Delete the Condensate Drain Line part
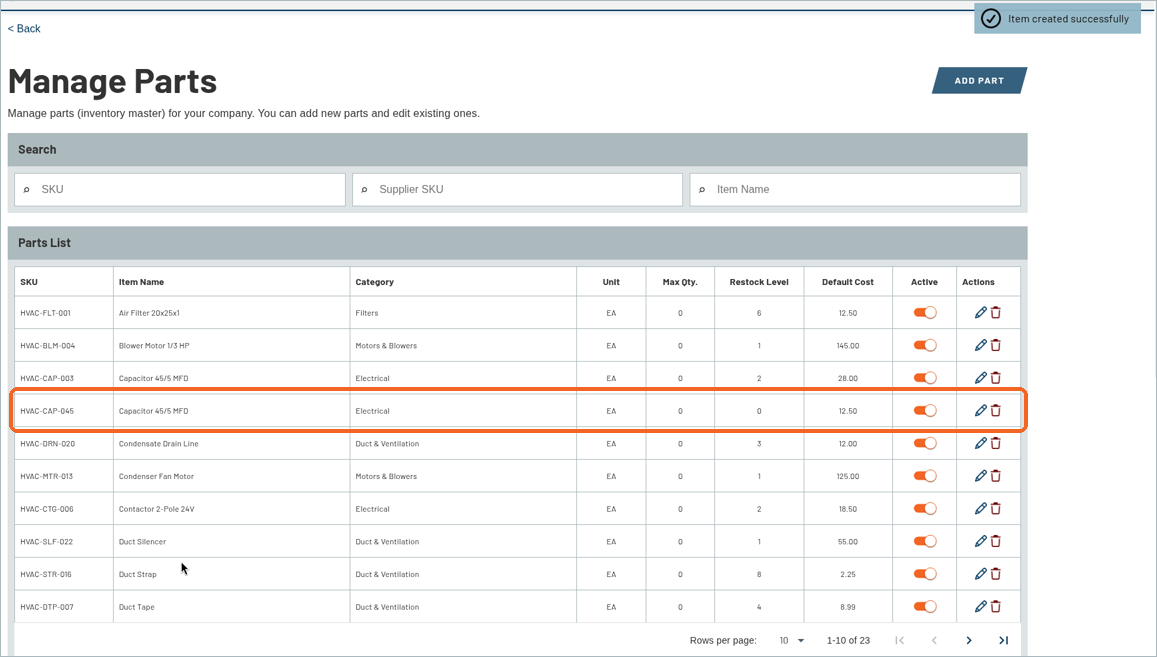1157x657 pixels. [995, 443]
